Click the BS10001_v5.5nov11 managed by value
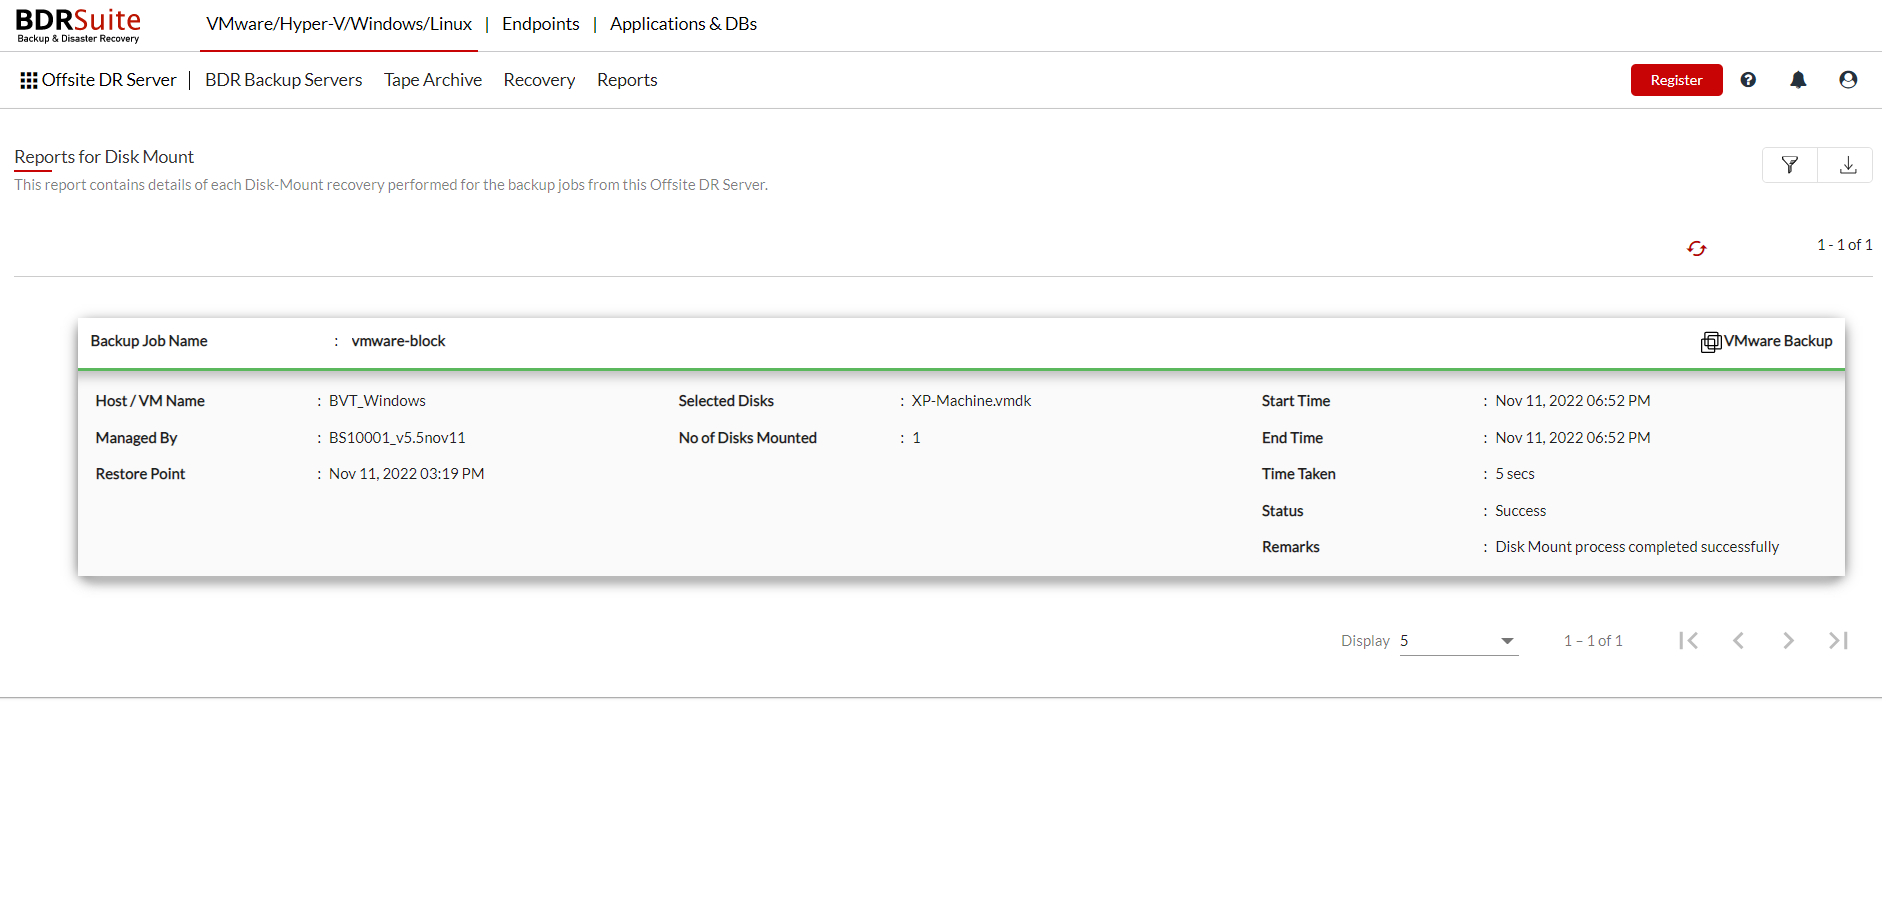The width and height of the screenshot is (1882, 913). [397, 438]
